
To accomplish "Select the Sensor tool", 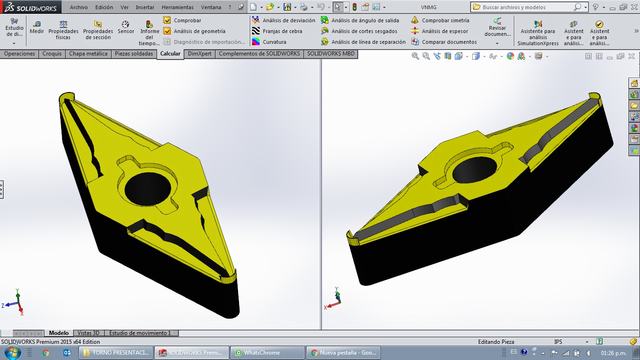I will point(126,27).
